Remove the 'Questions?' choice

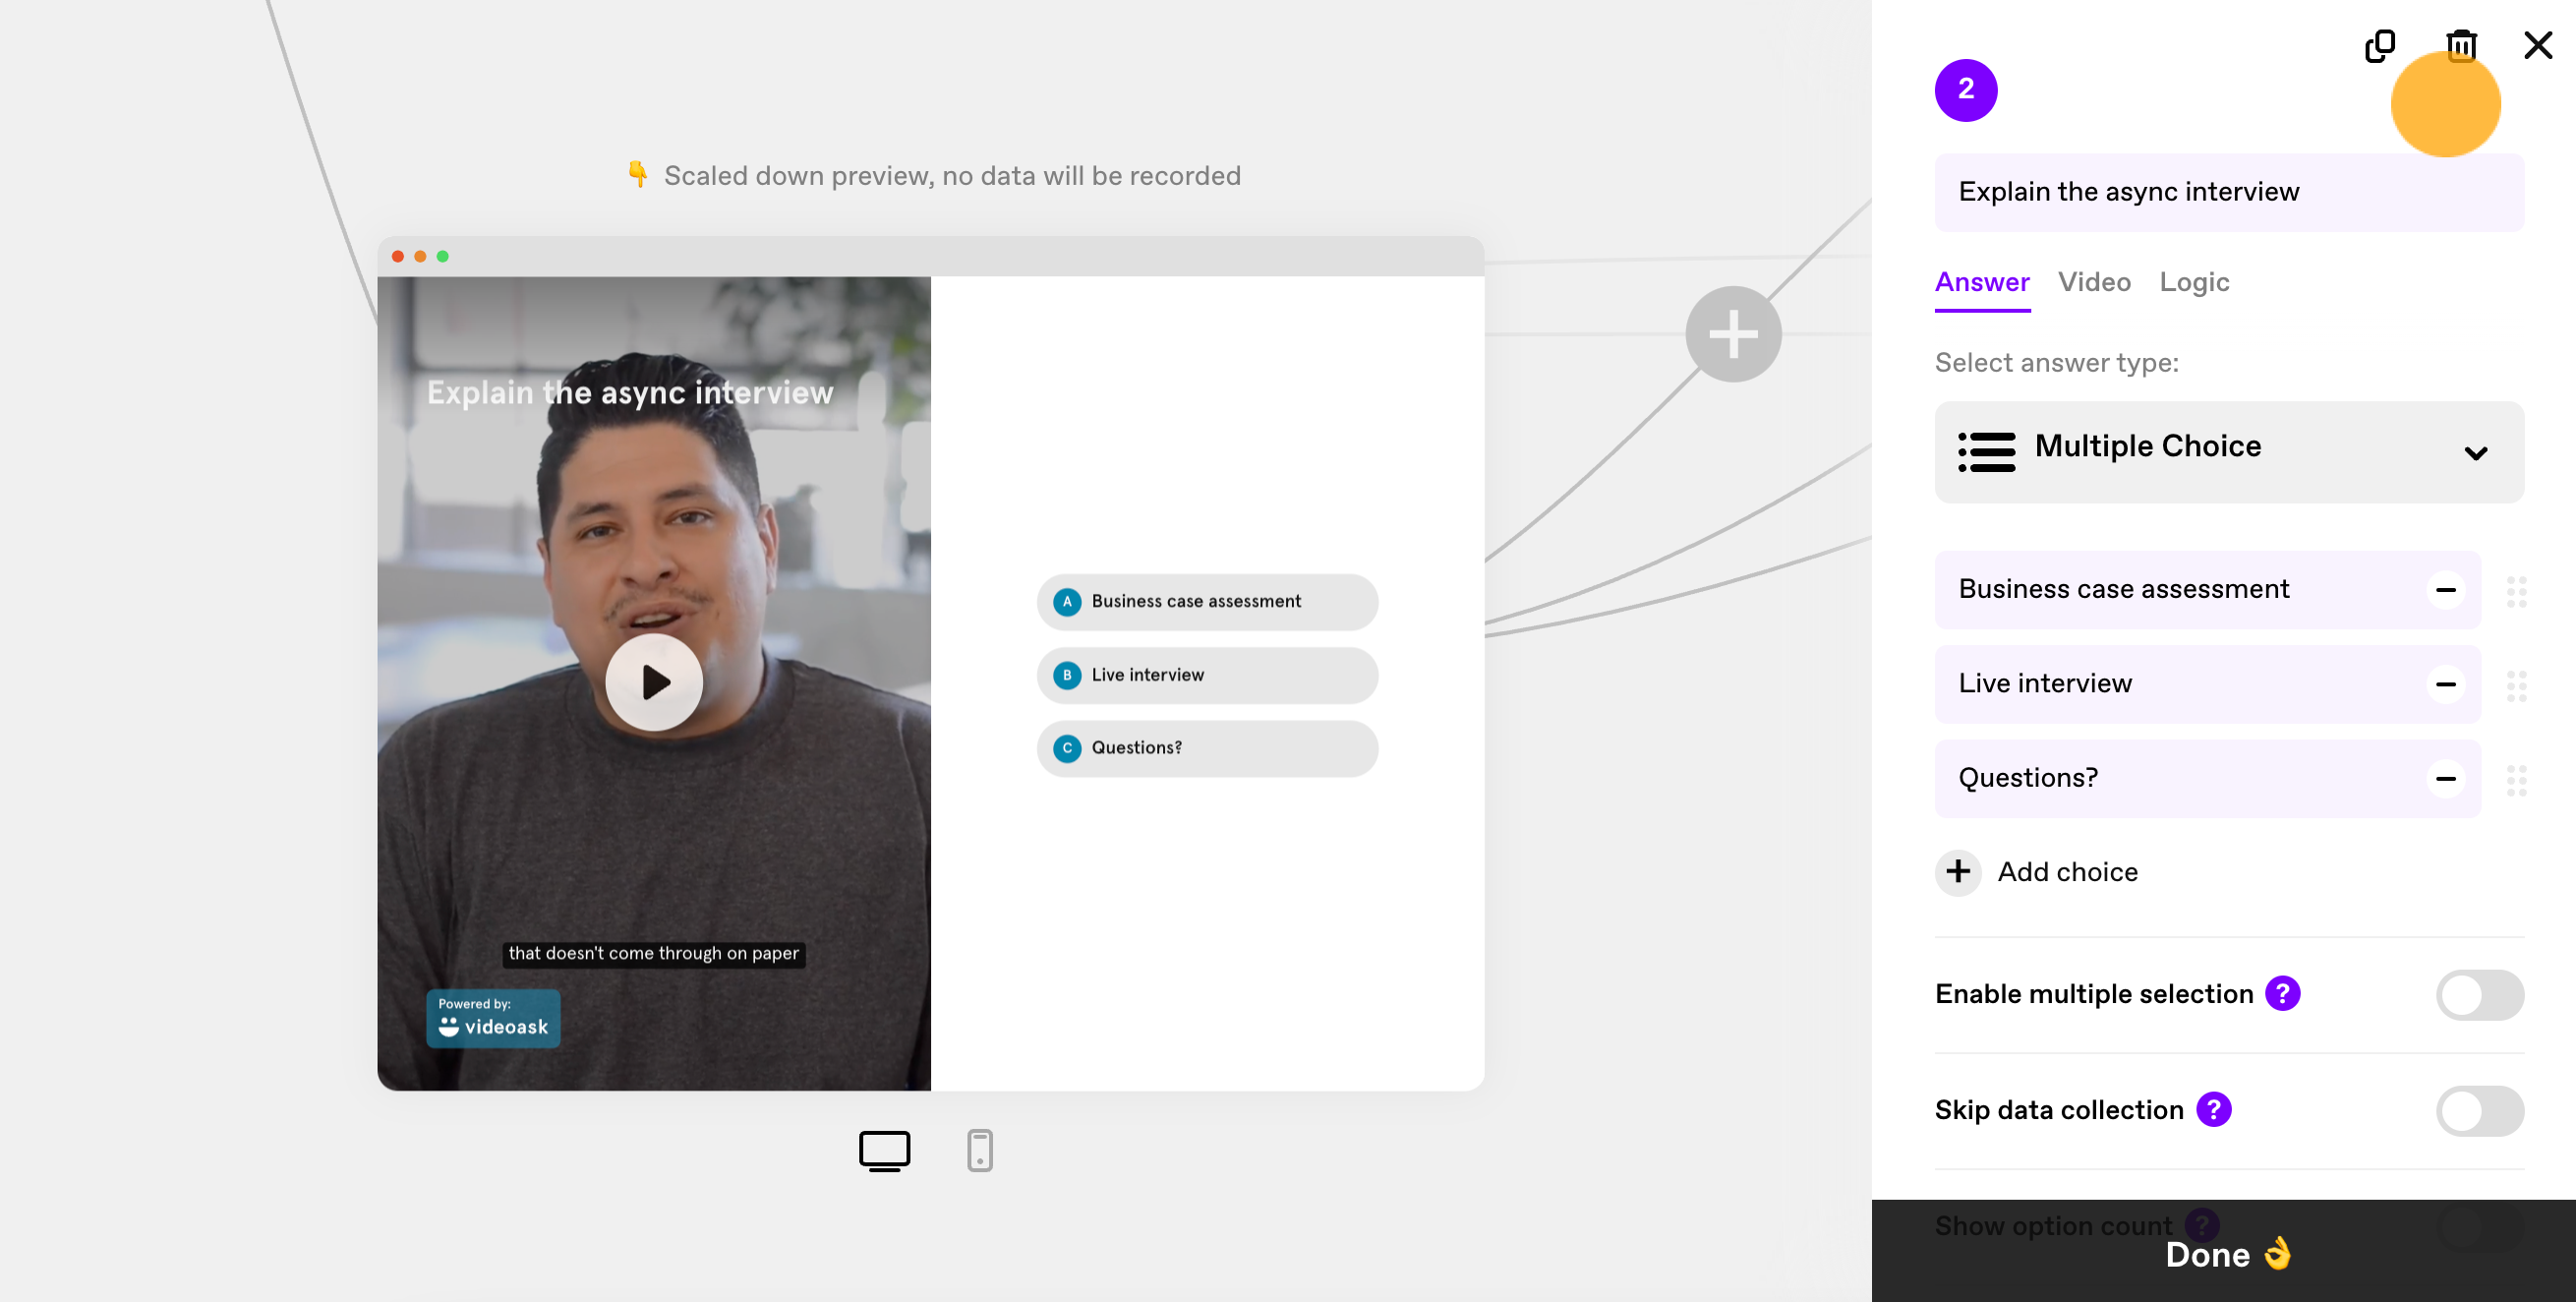click(x=2445, y=779)
